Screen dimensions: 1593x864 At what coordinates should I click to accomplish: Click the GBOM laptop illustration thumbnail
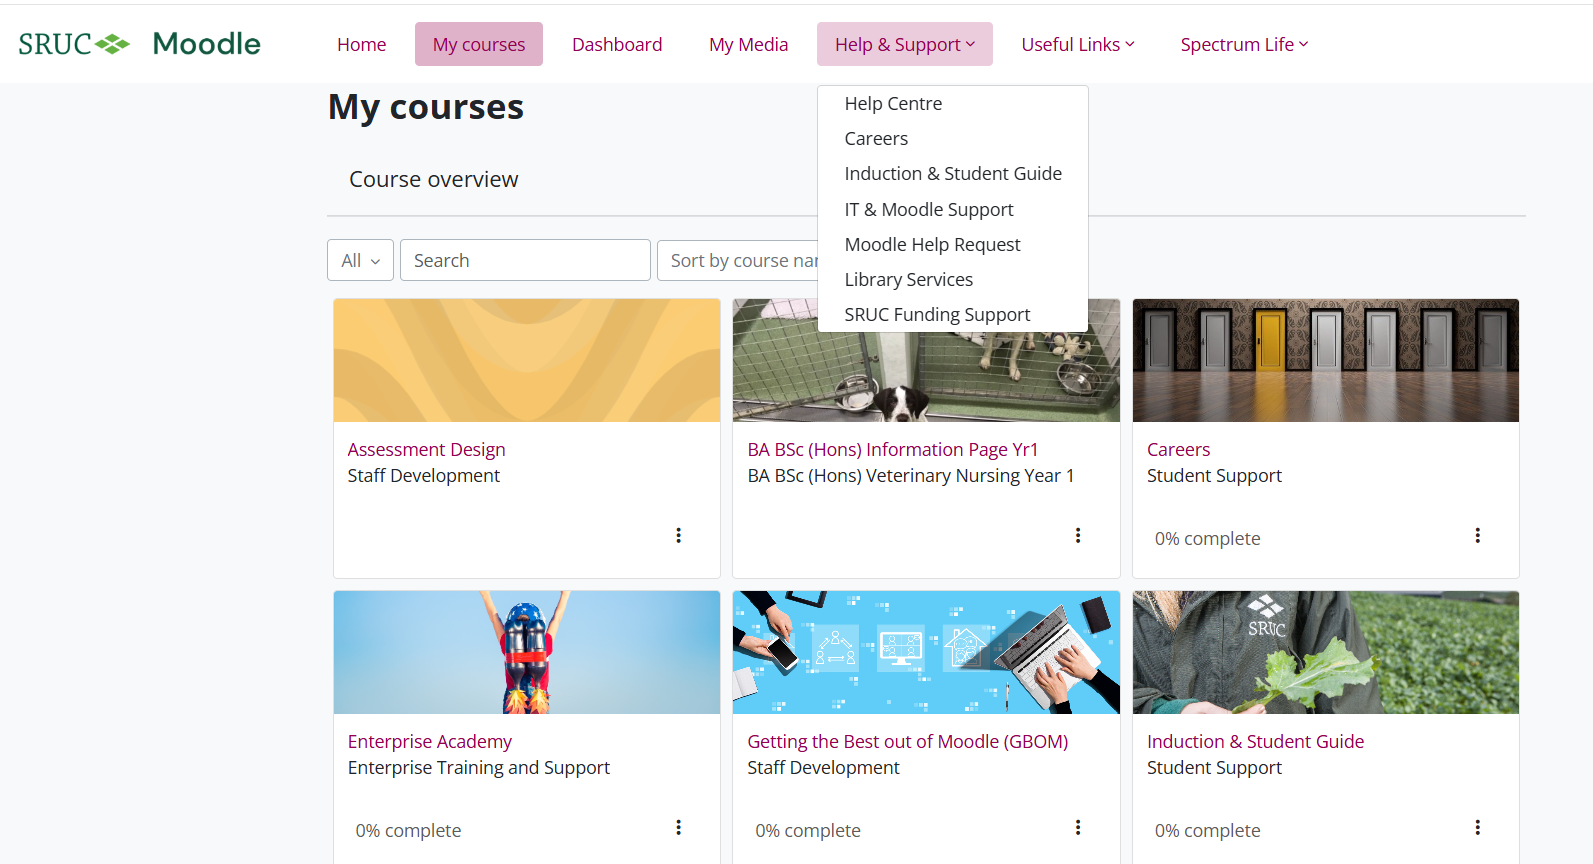[926, 652]
